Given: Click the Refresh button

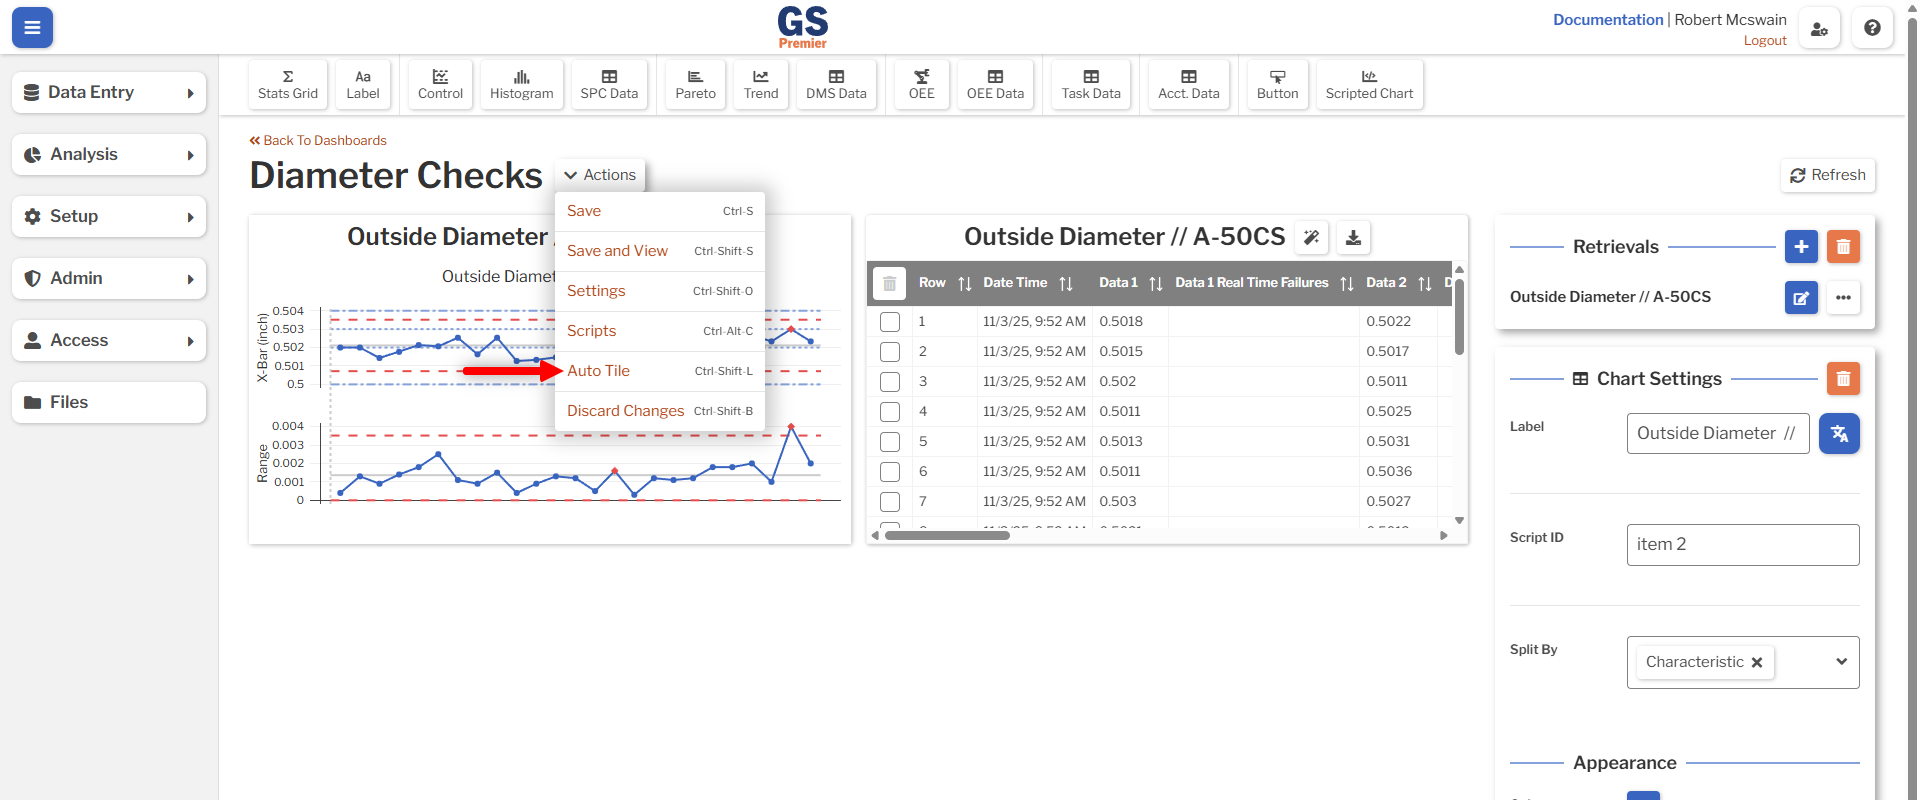Looking at the screenshot, I should coord(1827,175).
